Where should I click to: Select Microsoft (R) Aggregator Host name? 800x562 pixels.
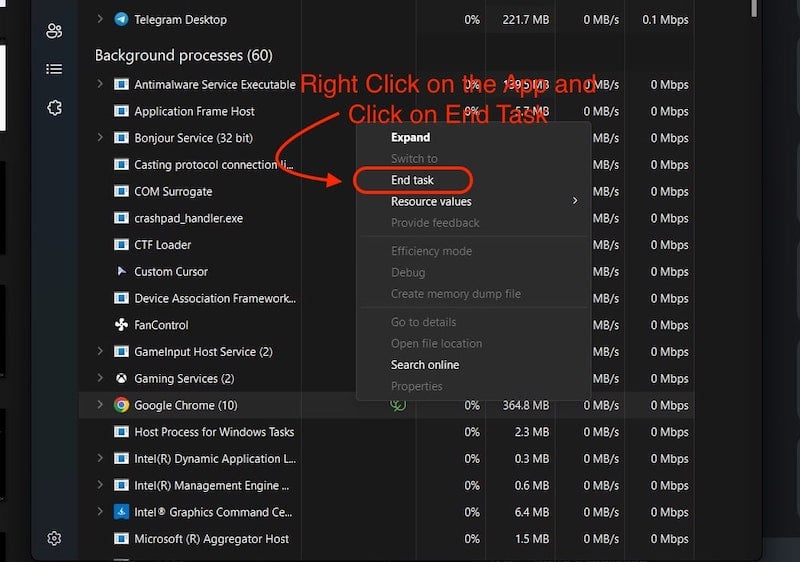click(211, 539)
